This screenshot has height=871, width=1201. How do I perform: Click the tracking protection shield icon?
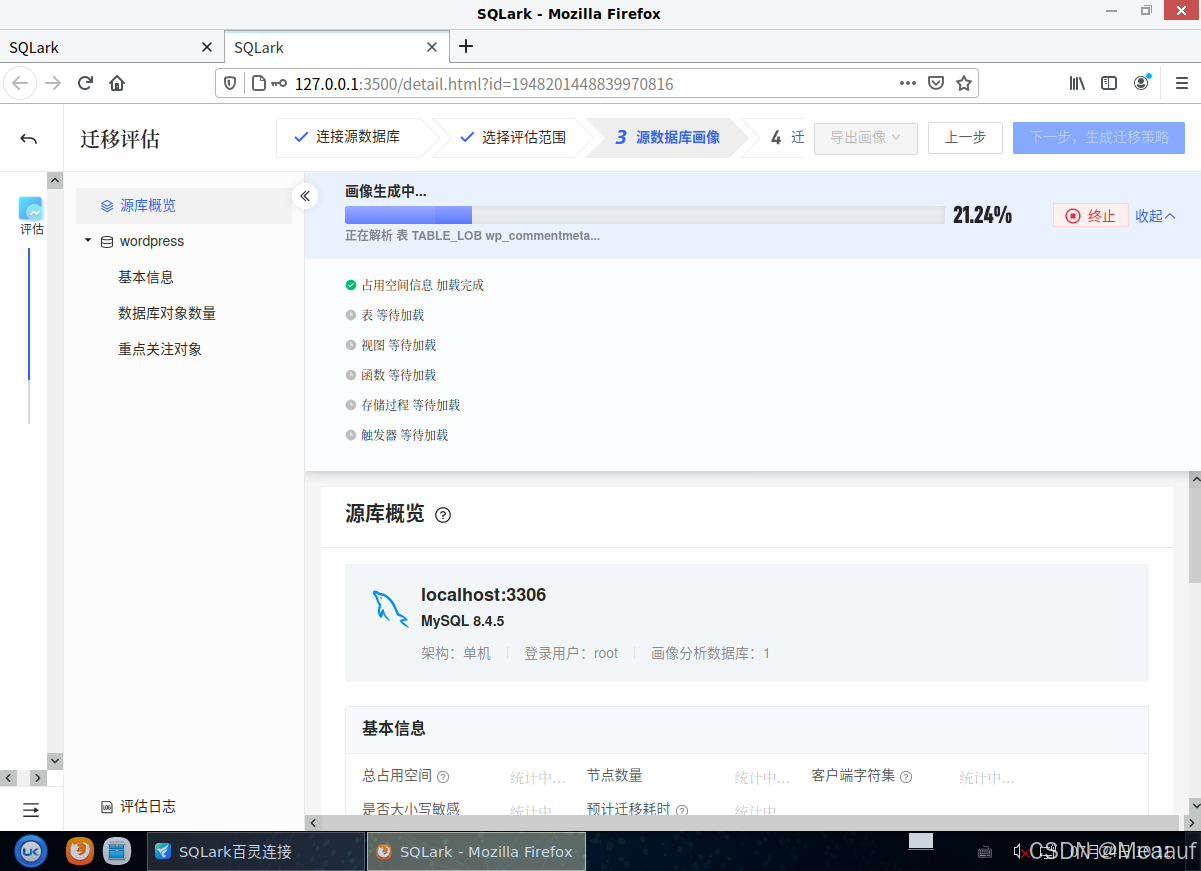[x=229, y=83]
